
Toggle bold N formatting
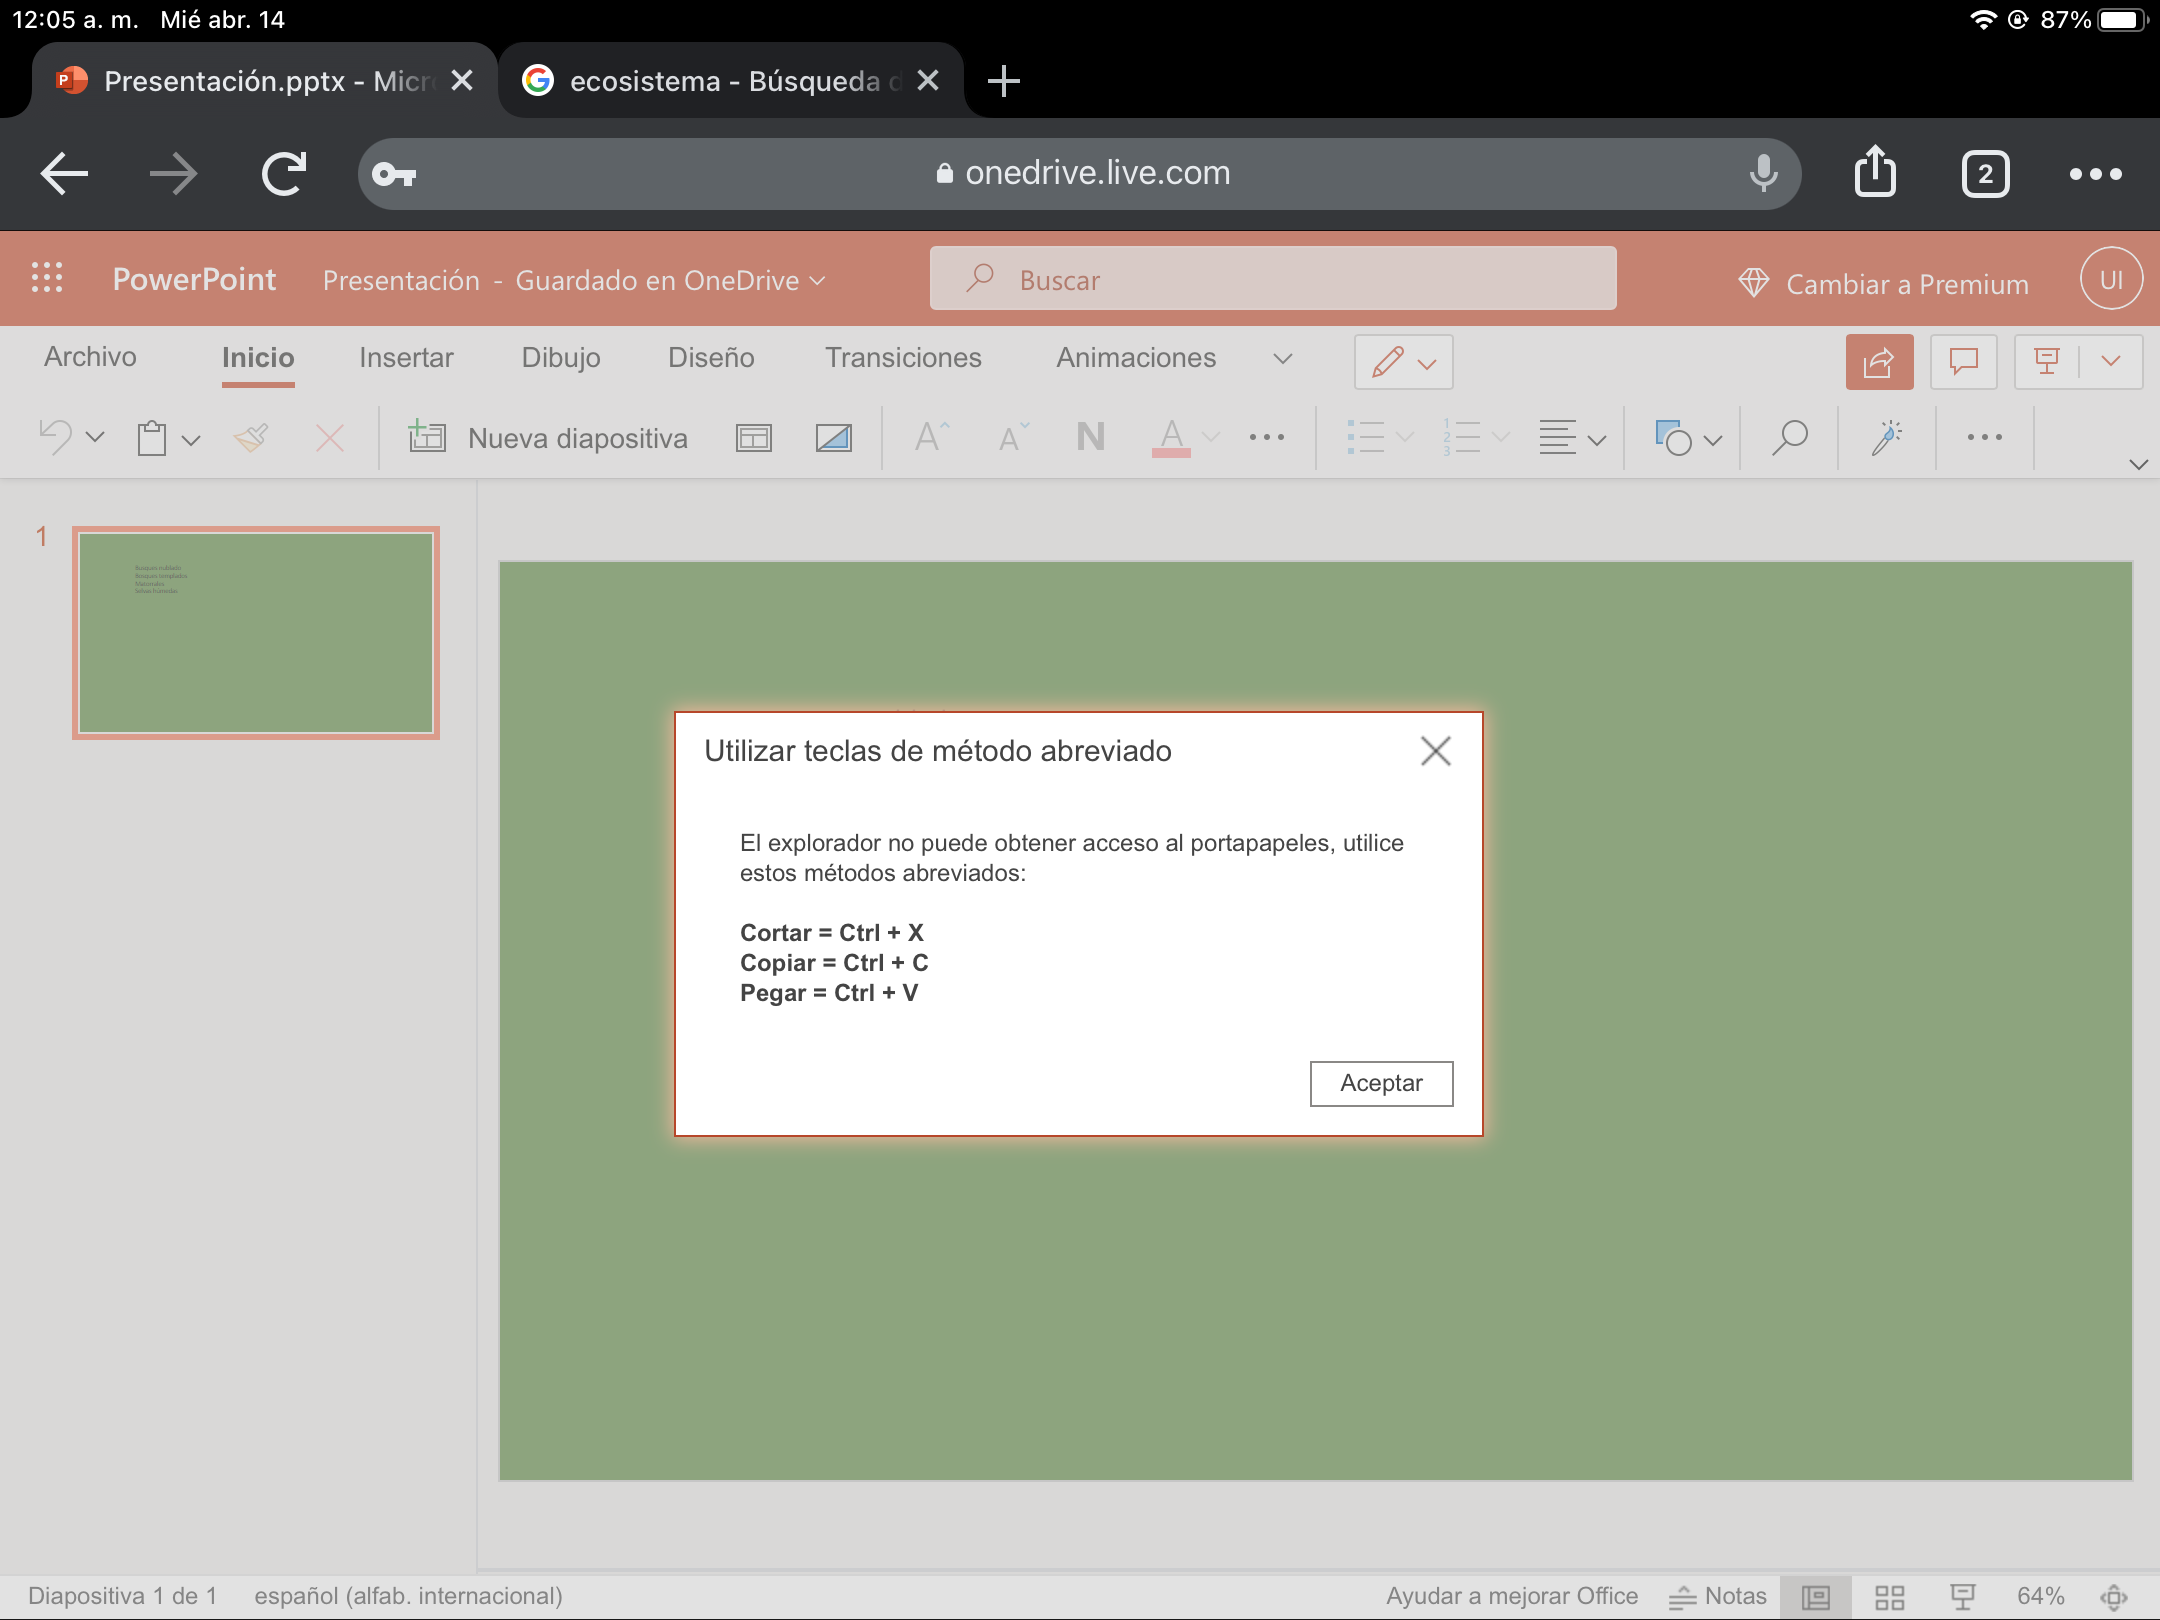1090,437
